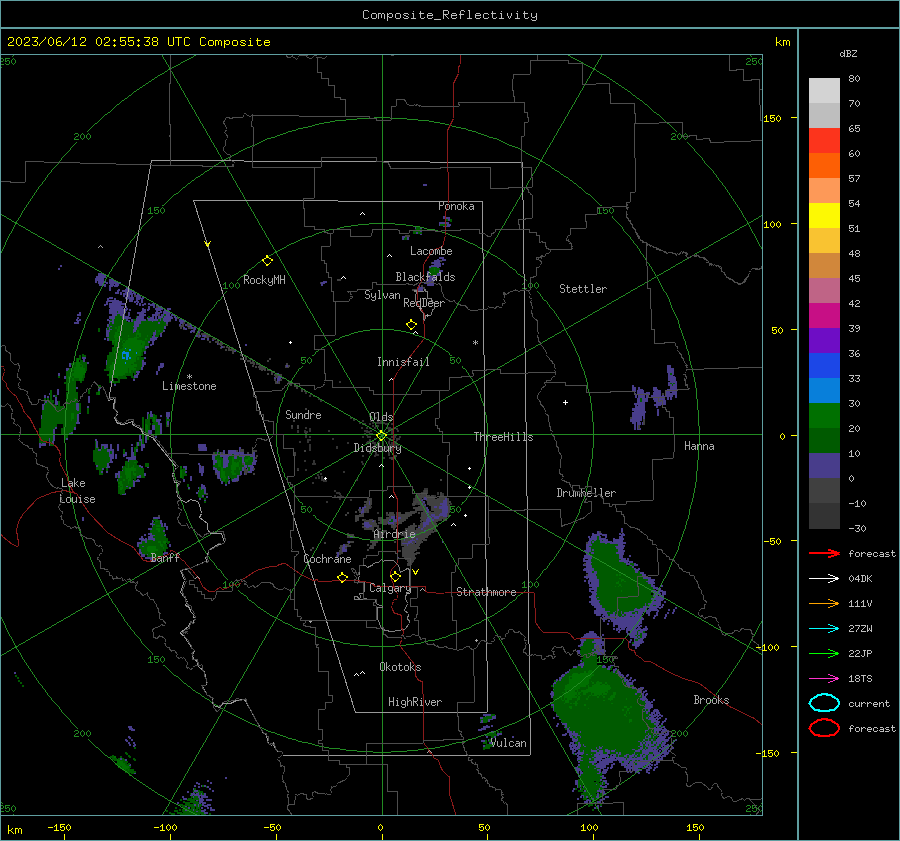Select the slate purple 10 dBZ swatch

point(824,466)
